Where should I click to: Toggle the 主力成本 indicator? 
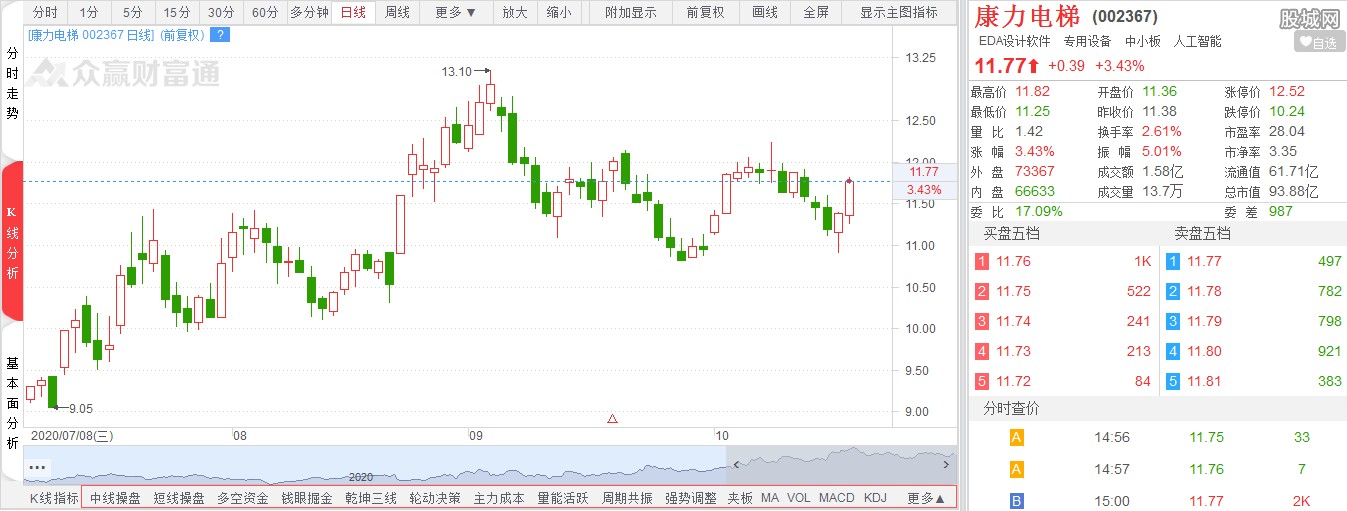[x=499, y=498]
